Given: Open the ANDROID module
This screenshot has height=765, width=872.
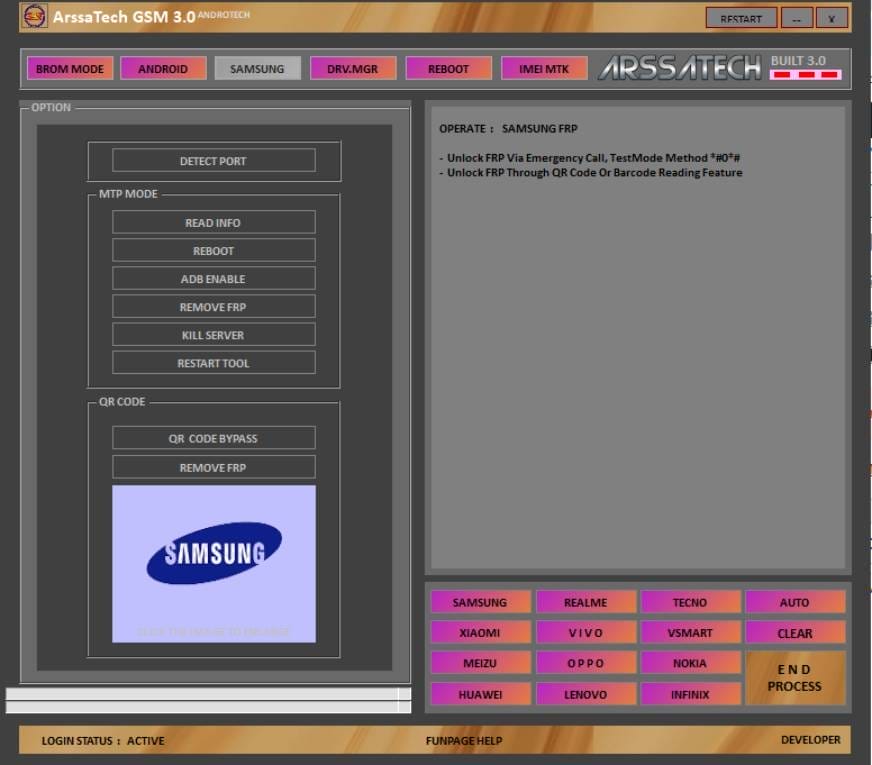Looking at the screenshot, I should [x=162, y=68].
